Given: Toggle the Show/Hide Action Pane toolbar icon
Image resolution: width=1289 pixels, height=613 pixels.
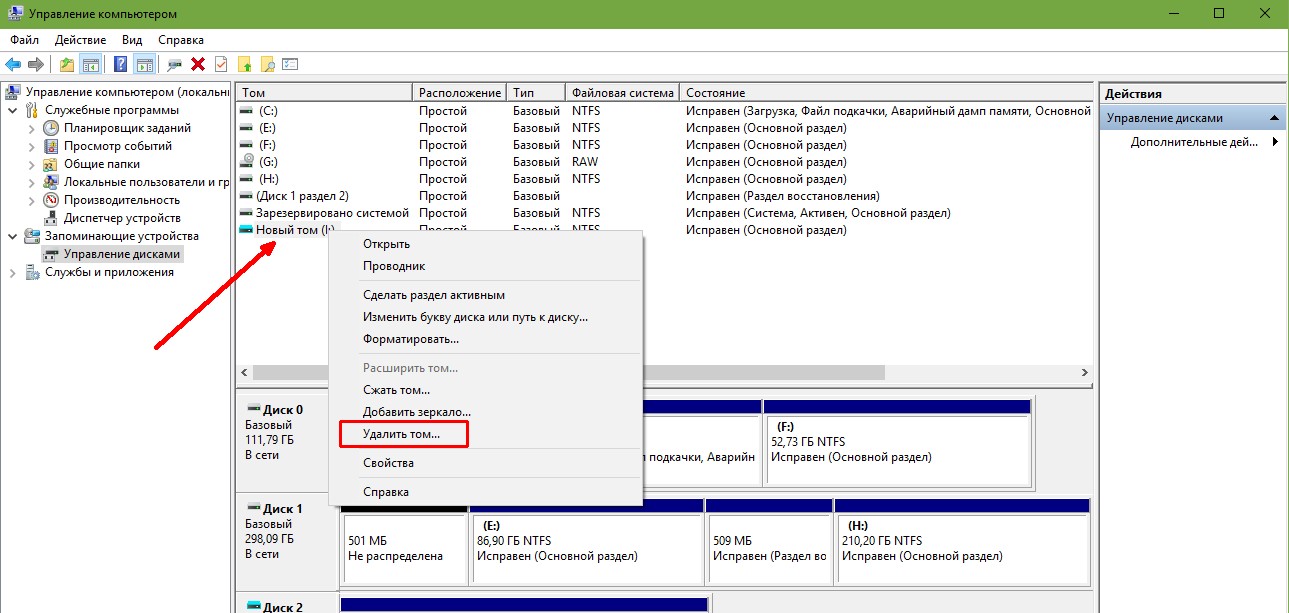Looking at the screenshot, I should (144, 64).
